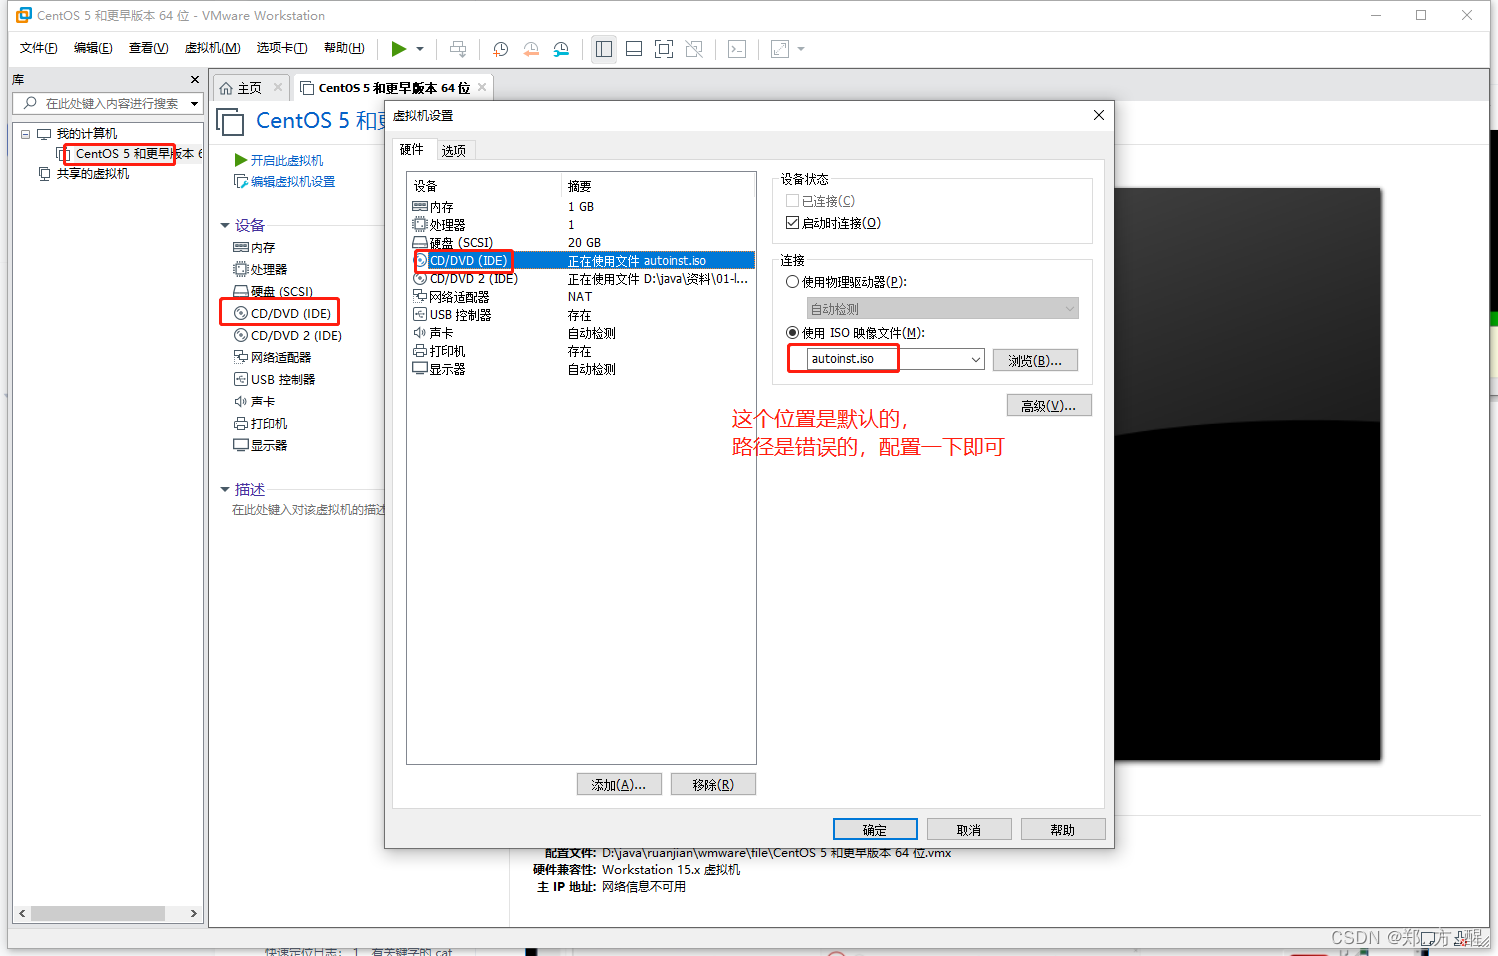Image resolution: width=1498 pixels, height=956 pixels.
Task: Open the 虚拟机(M) menu
Action: pos(212,48)
